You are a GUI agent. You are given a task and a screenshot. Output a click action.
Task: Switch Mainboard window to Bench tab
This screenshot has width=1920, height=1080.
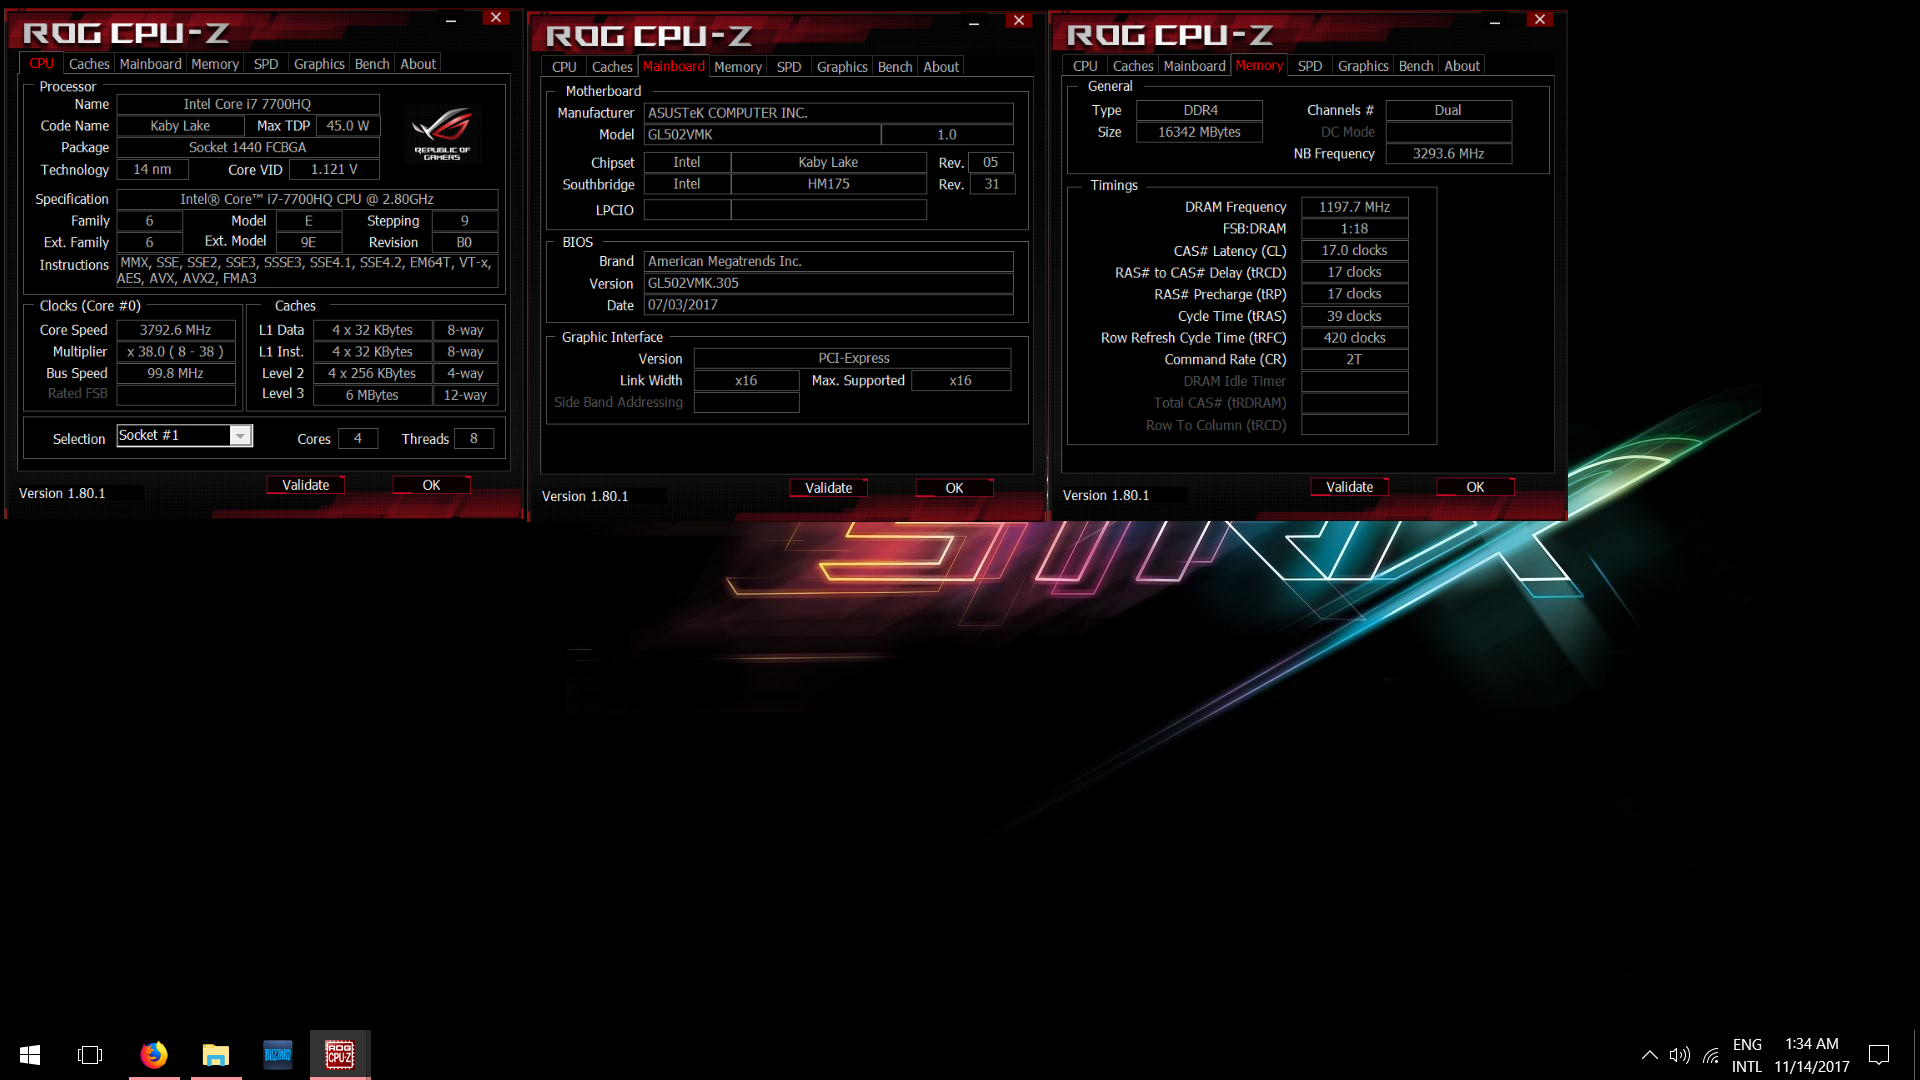(x=895, y=67)
